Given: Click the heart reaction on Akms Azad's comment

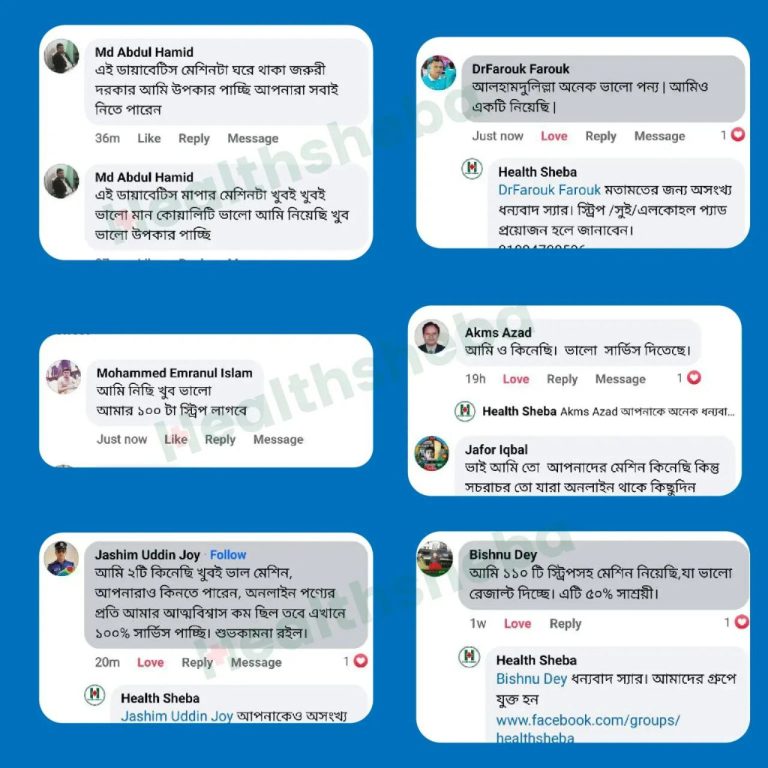Looking at the screenshot, I should click(x=694, y=377).
